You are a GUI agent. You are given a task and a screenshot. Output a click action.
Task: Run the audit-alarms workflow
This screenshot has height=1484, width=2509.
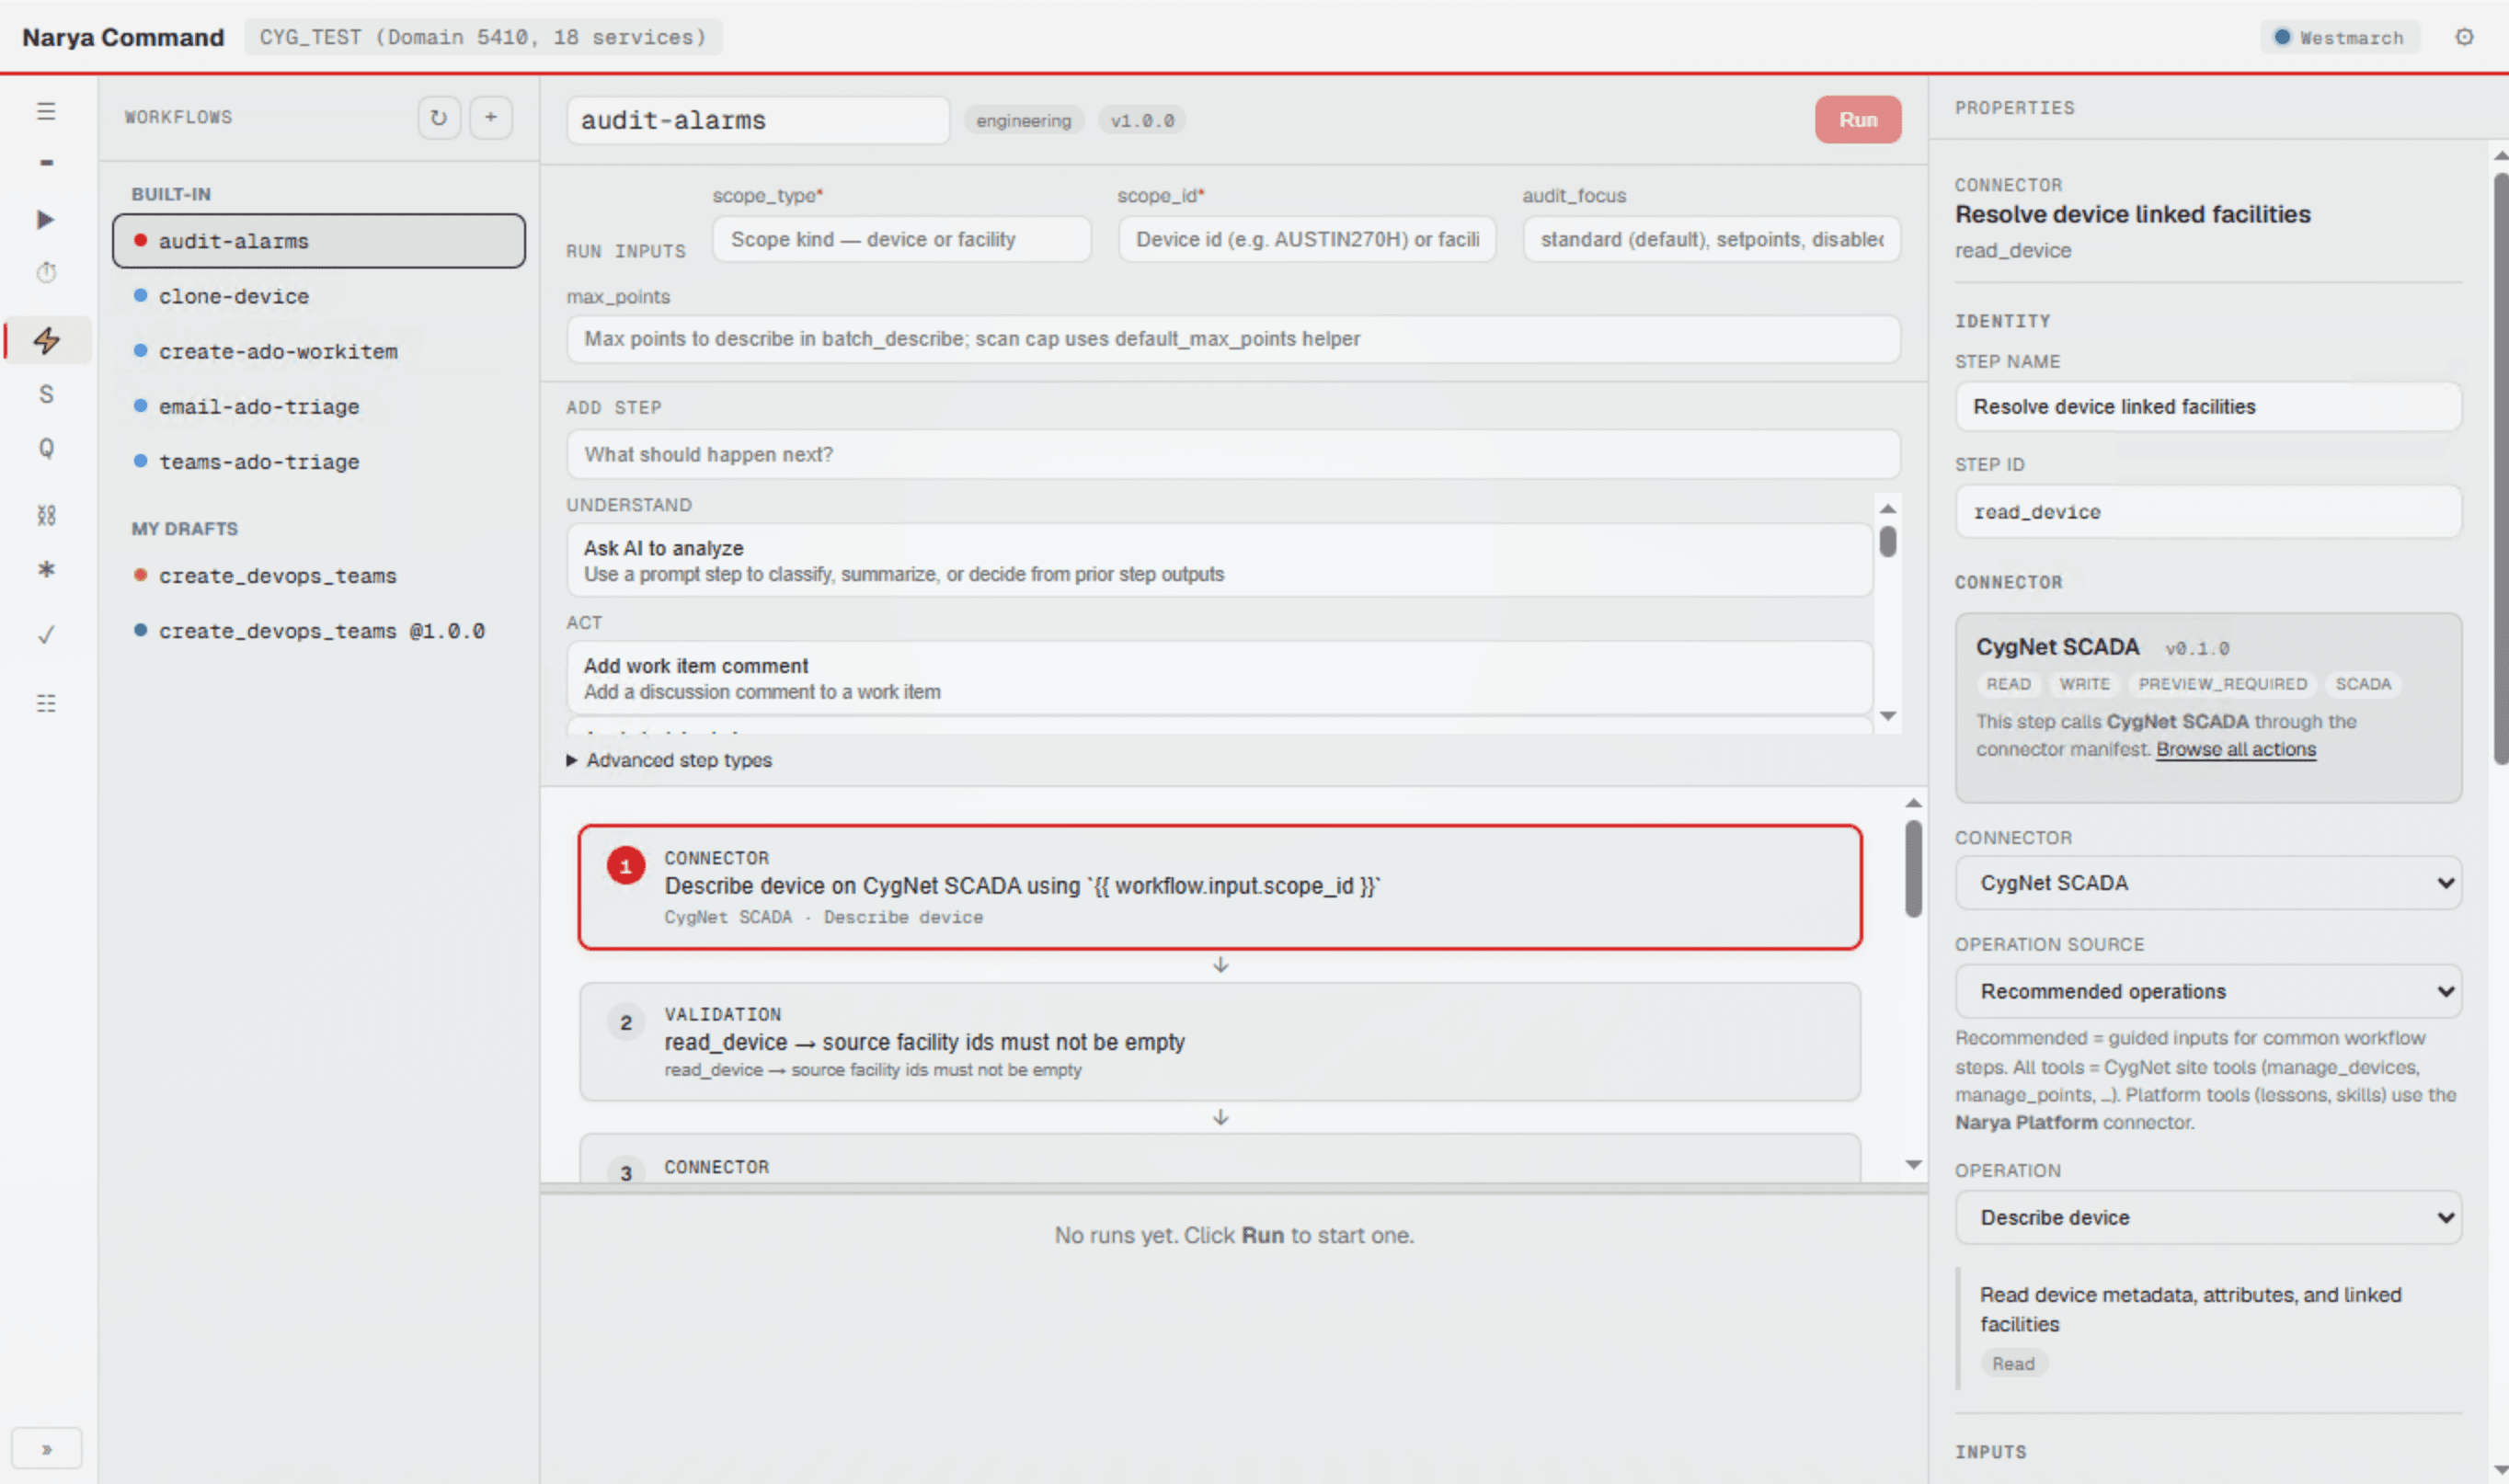click(1858, 119)
